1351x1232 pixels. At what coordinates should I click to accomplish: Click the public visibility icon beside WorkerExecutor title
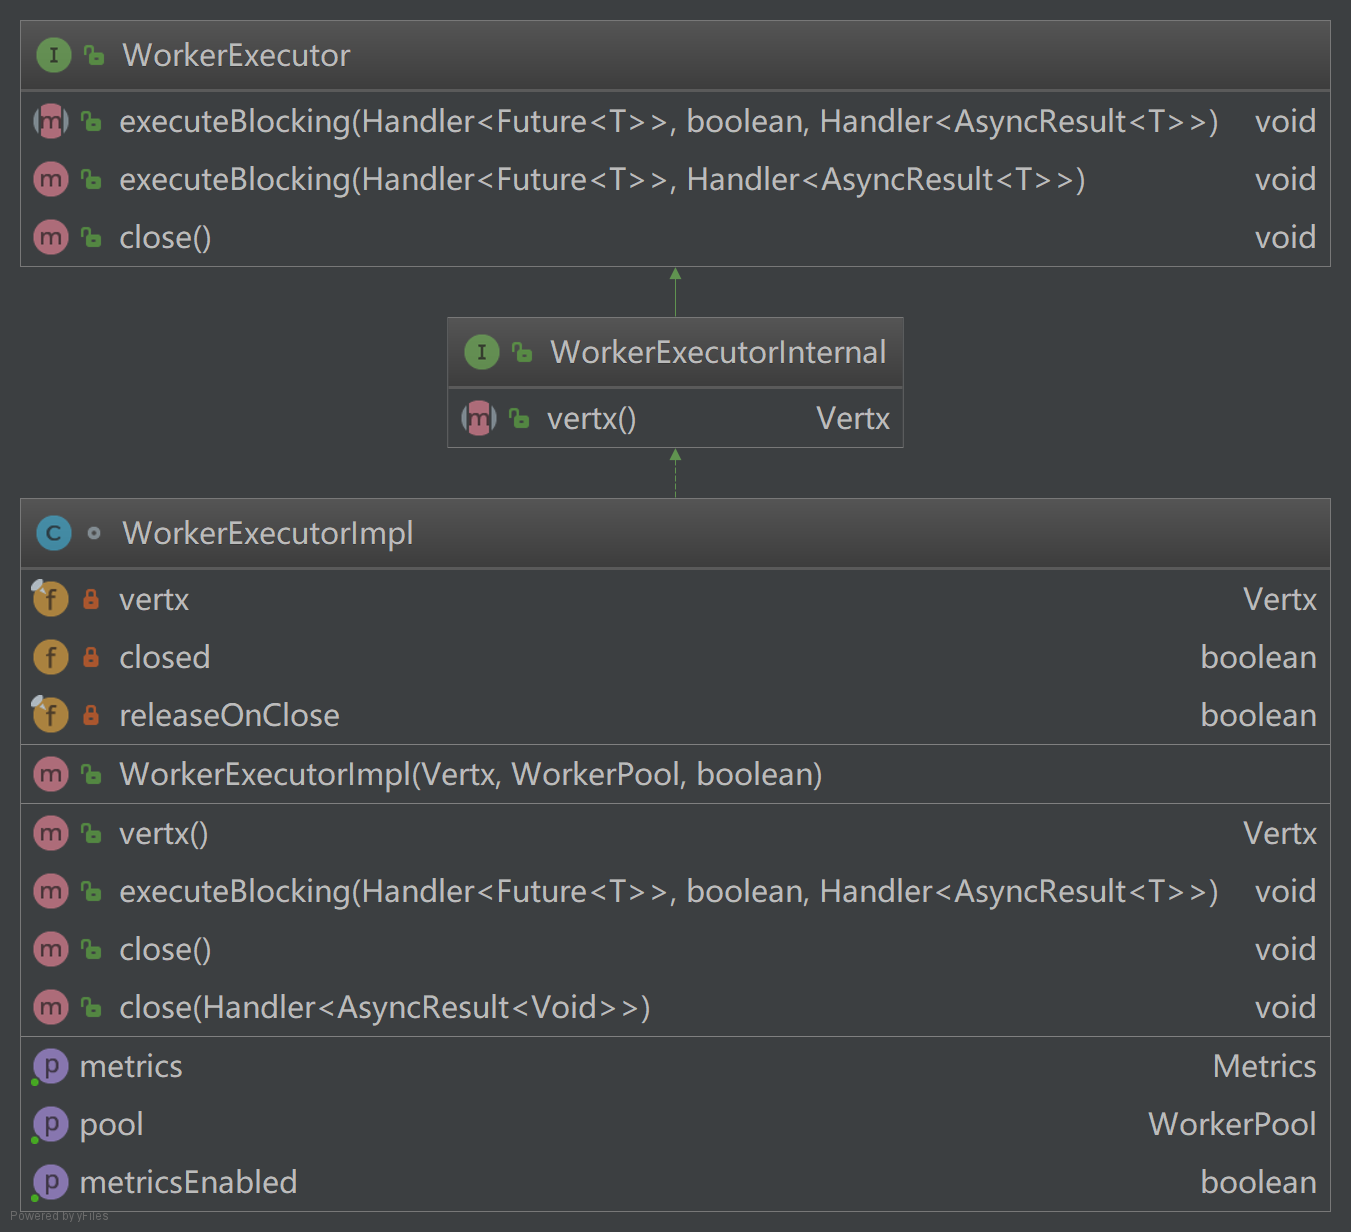pyautogui.click(x=94, y=55)
